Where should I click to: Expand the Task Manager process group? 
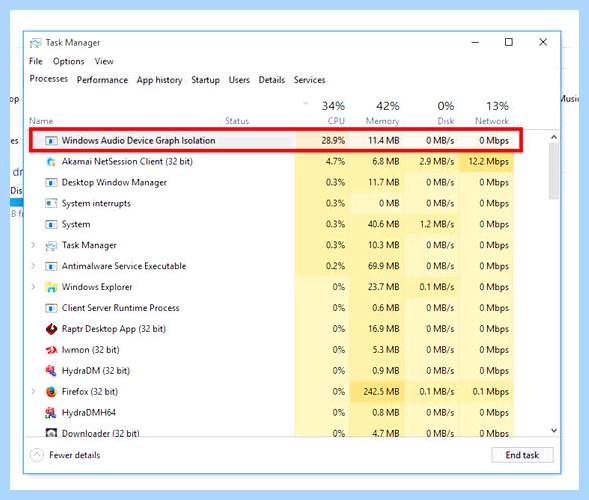(33, 245)
